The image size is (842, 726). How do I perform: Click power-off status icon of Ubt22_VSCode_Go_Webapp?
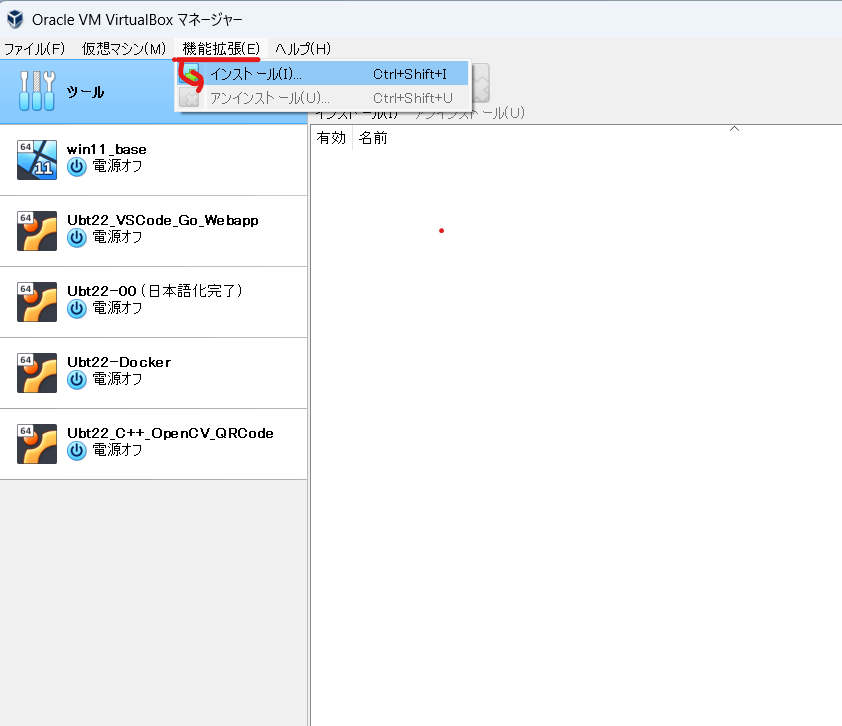77,238
